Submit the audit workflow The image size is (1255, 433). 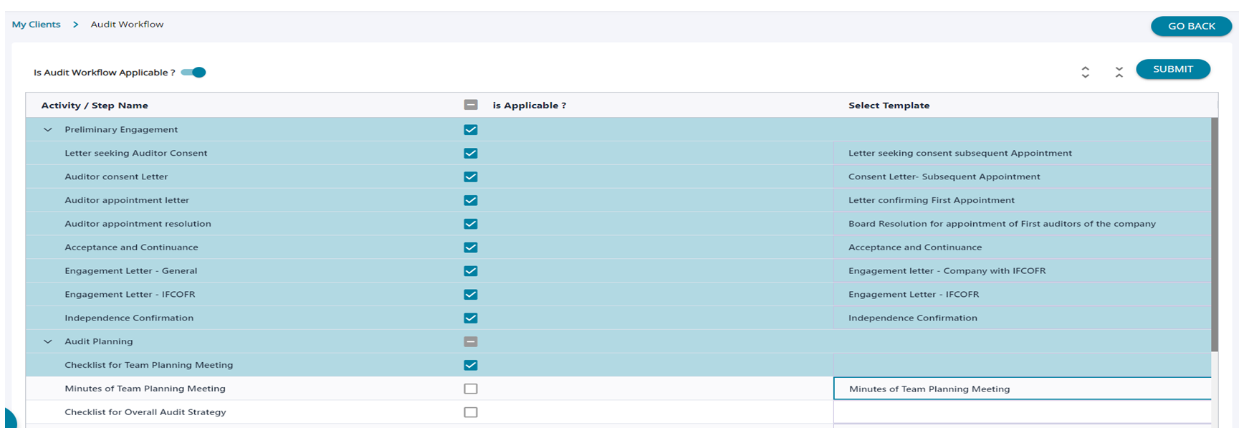point(1172,69)
